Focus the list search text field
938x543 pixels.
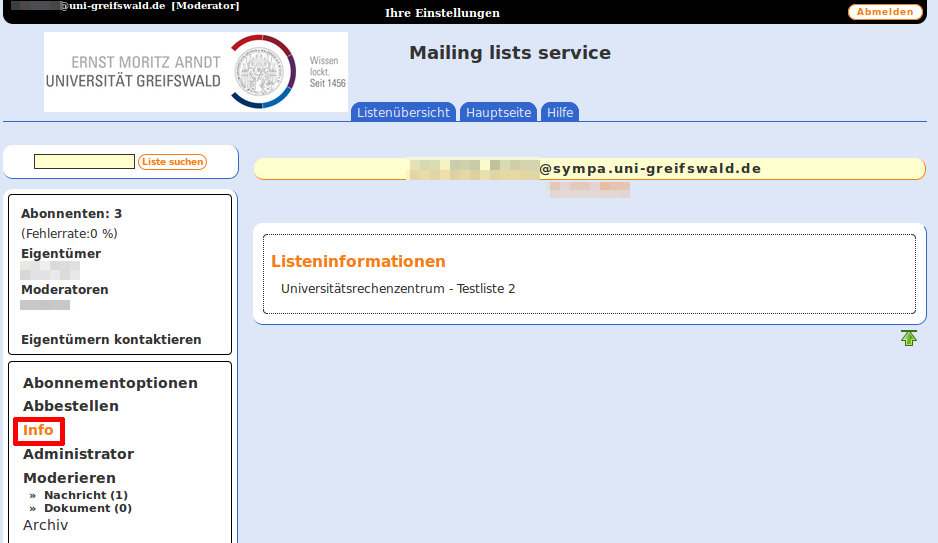[84, 162]
